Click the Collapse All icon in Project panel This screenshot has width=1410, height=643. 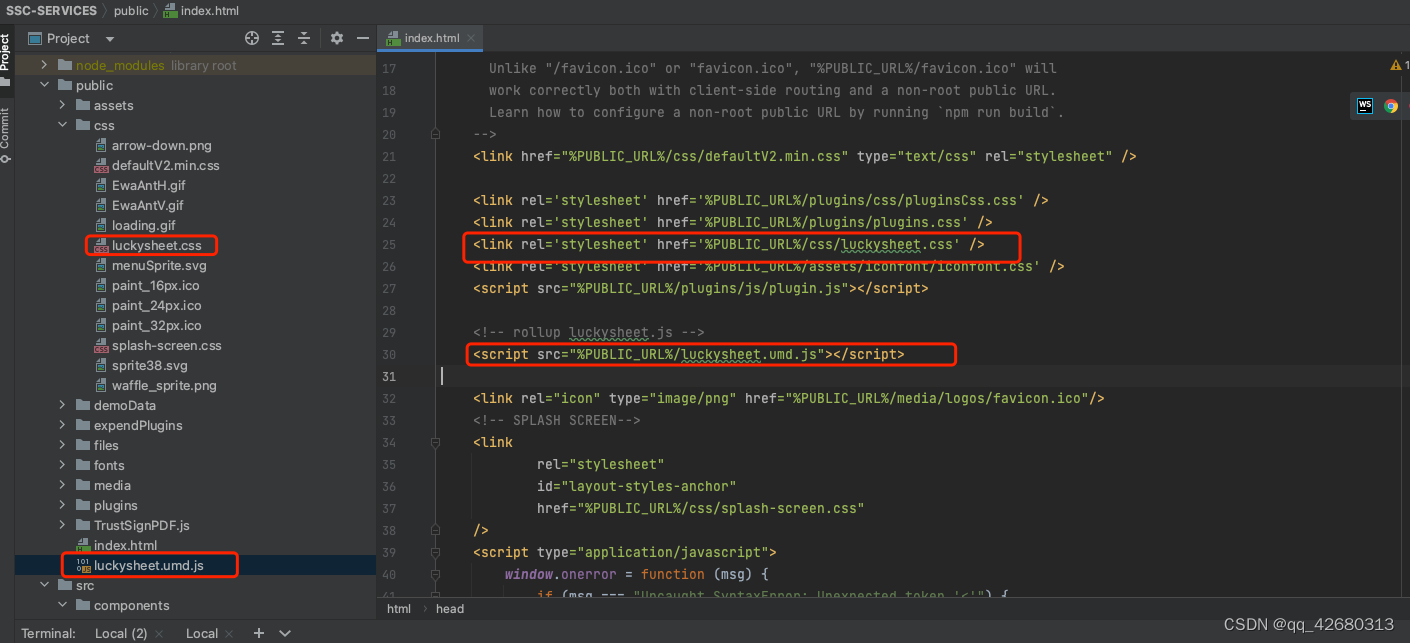click(304, 38)
